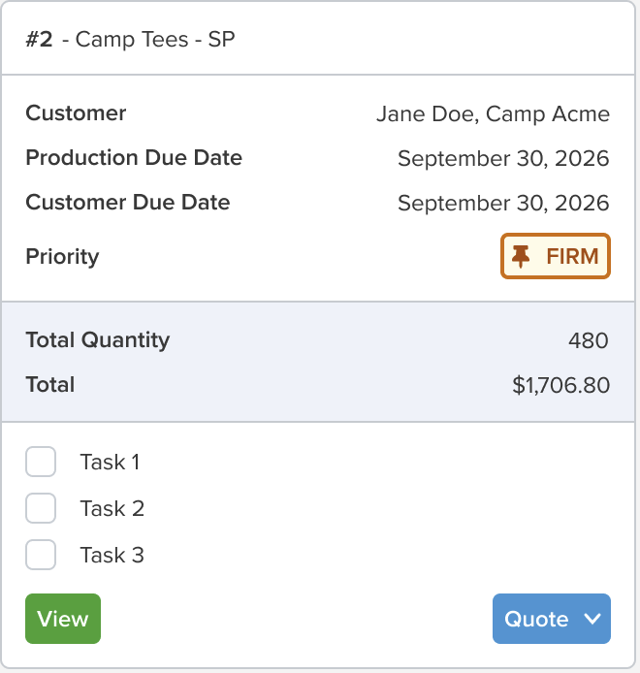Click the Task 2 label text

pyautogui.click(x=112, y=509)
